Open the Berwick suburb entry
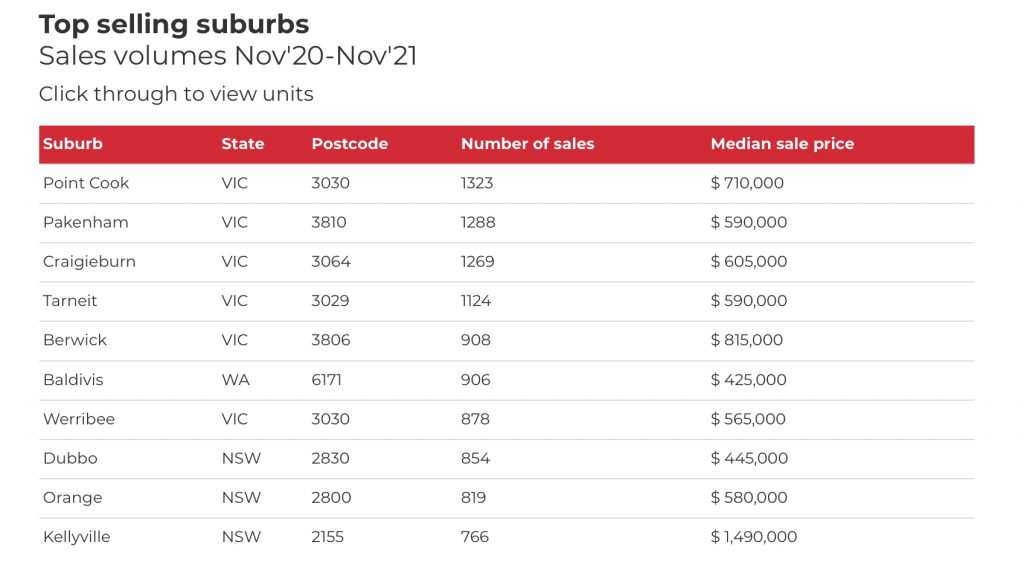 click(74, 340)
